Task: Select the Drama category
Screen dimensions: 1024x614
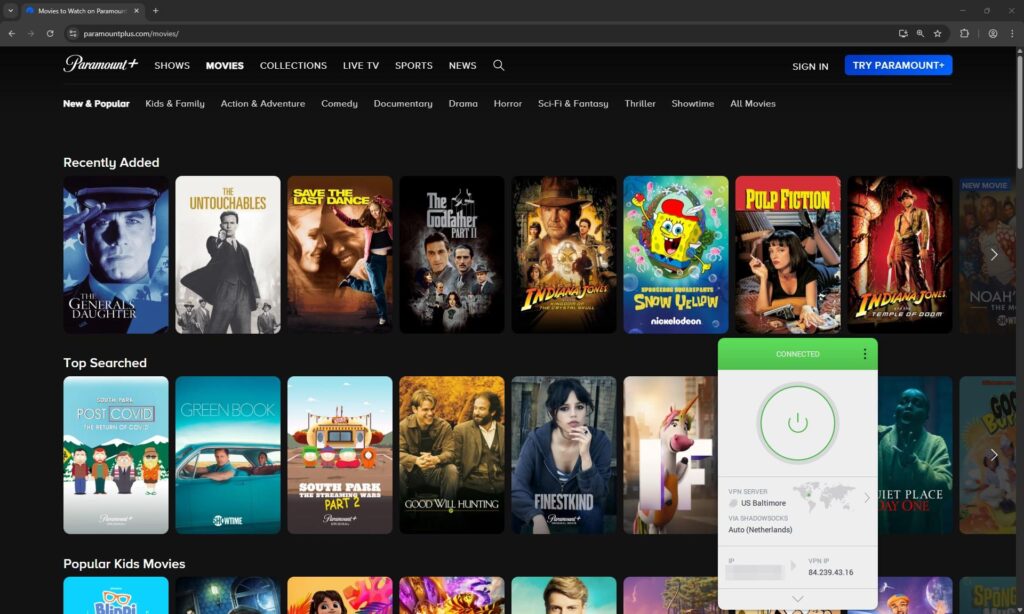Action: tap(463, 103)
